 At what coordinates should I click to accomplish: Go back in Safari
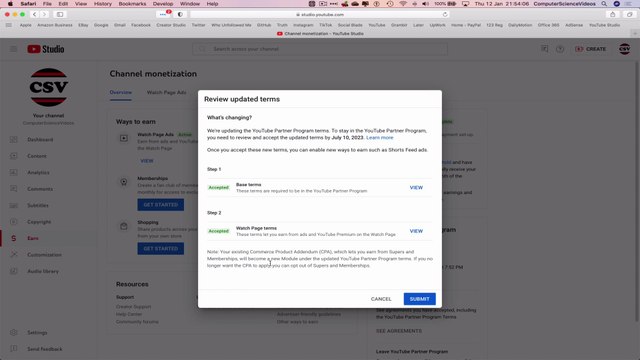[35, 14]
